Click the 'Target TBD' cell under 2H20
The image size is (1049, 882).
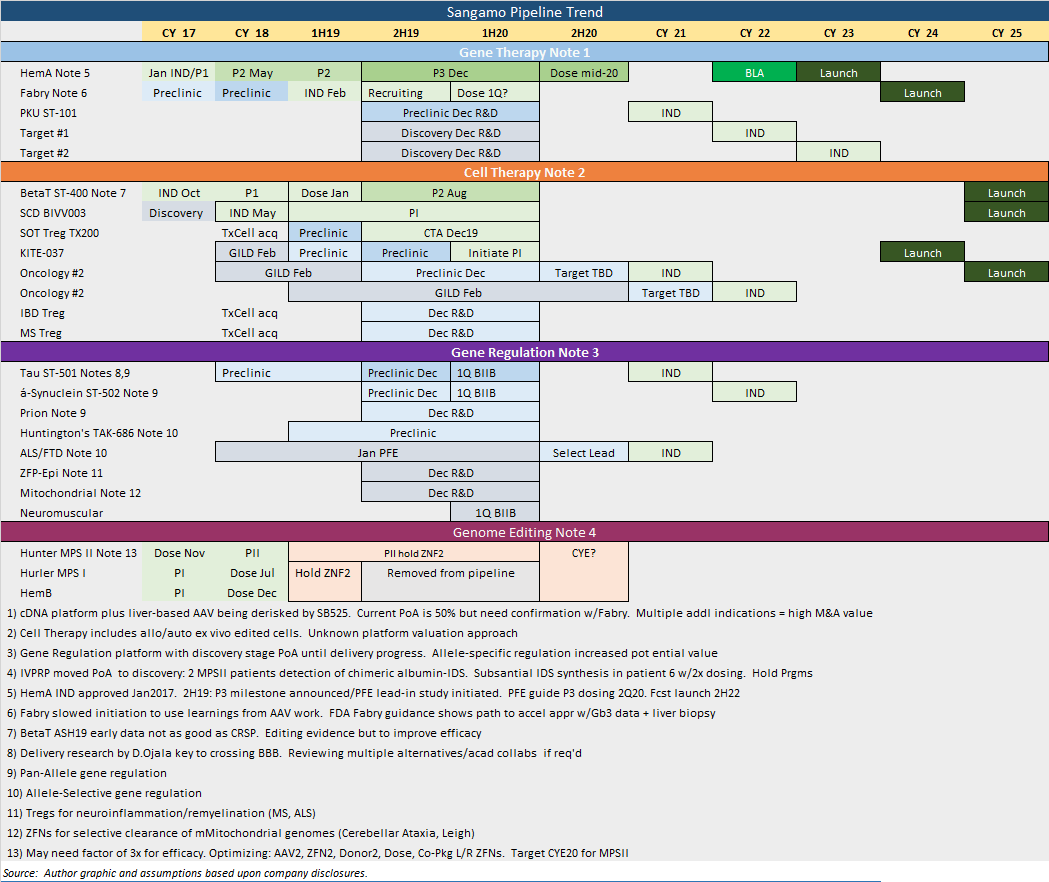[584, 273]
